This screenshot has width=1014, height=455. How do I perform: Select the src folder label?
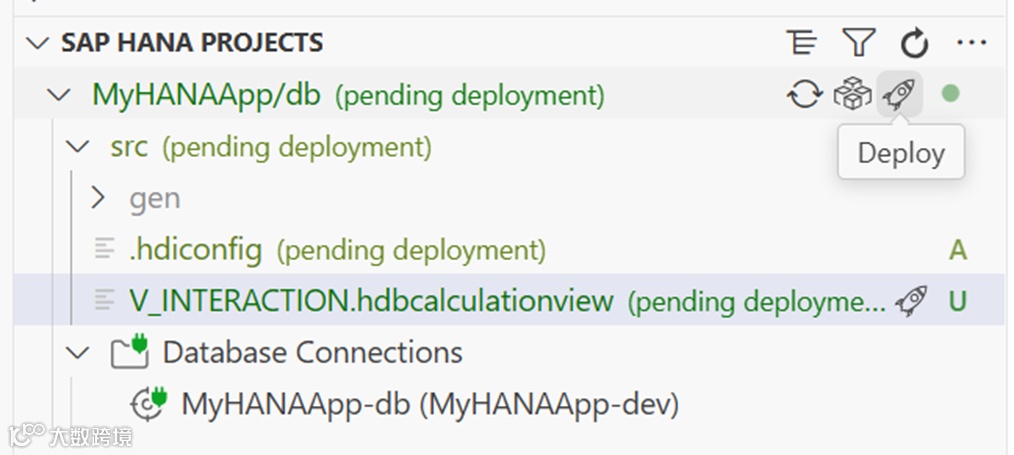click(x=129, y=147)
